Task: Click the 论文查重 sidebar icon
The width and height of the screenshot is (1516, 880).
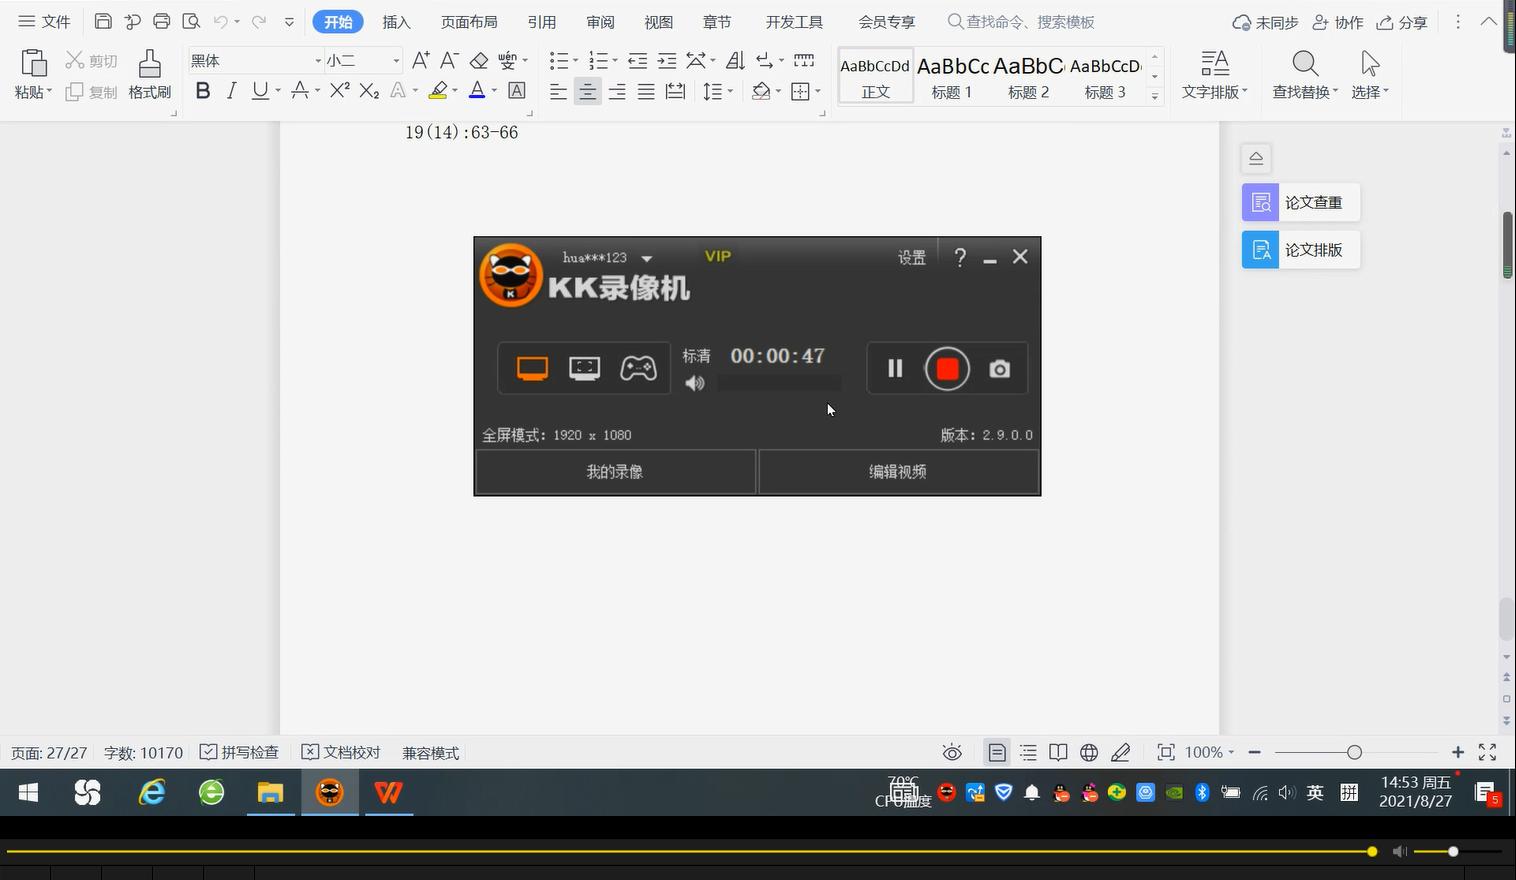Action: (x=1299, y=202)
